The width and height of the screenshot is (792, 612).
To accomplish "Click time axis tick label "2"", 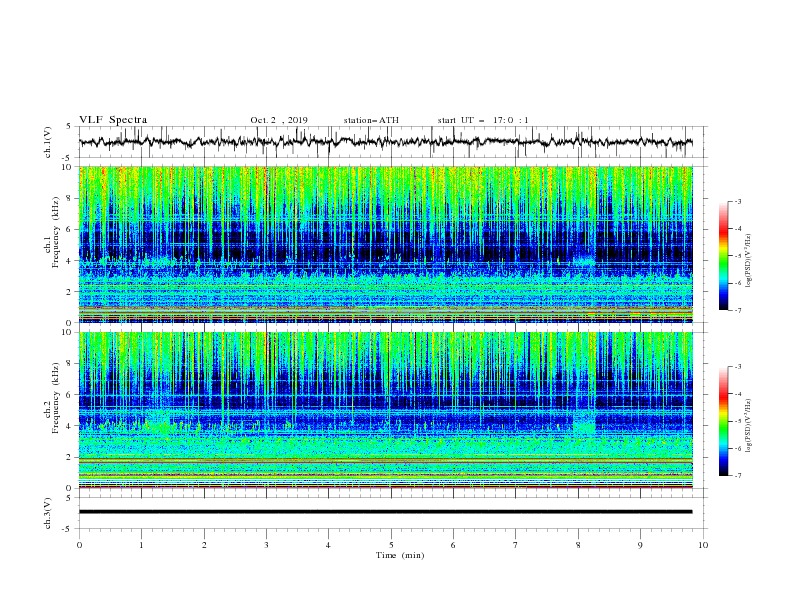I will click(204, 545).
